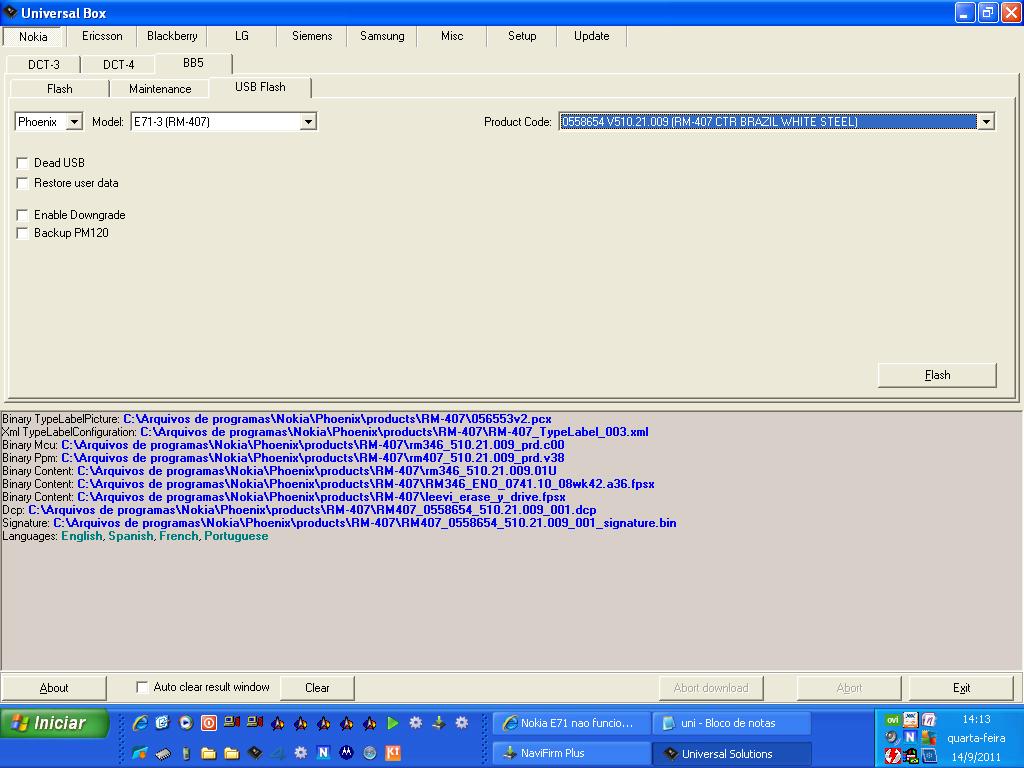Click the Exit button
Image resolution: width=1024 pixels, height=768 pixels.
(961, 688)
